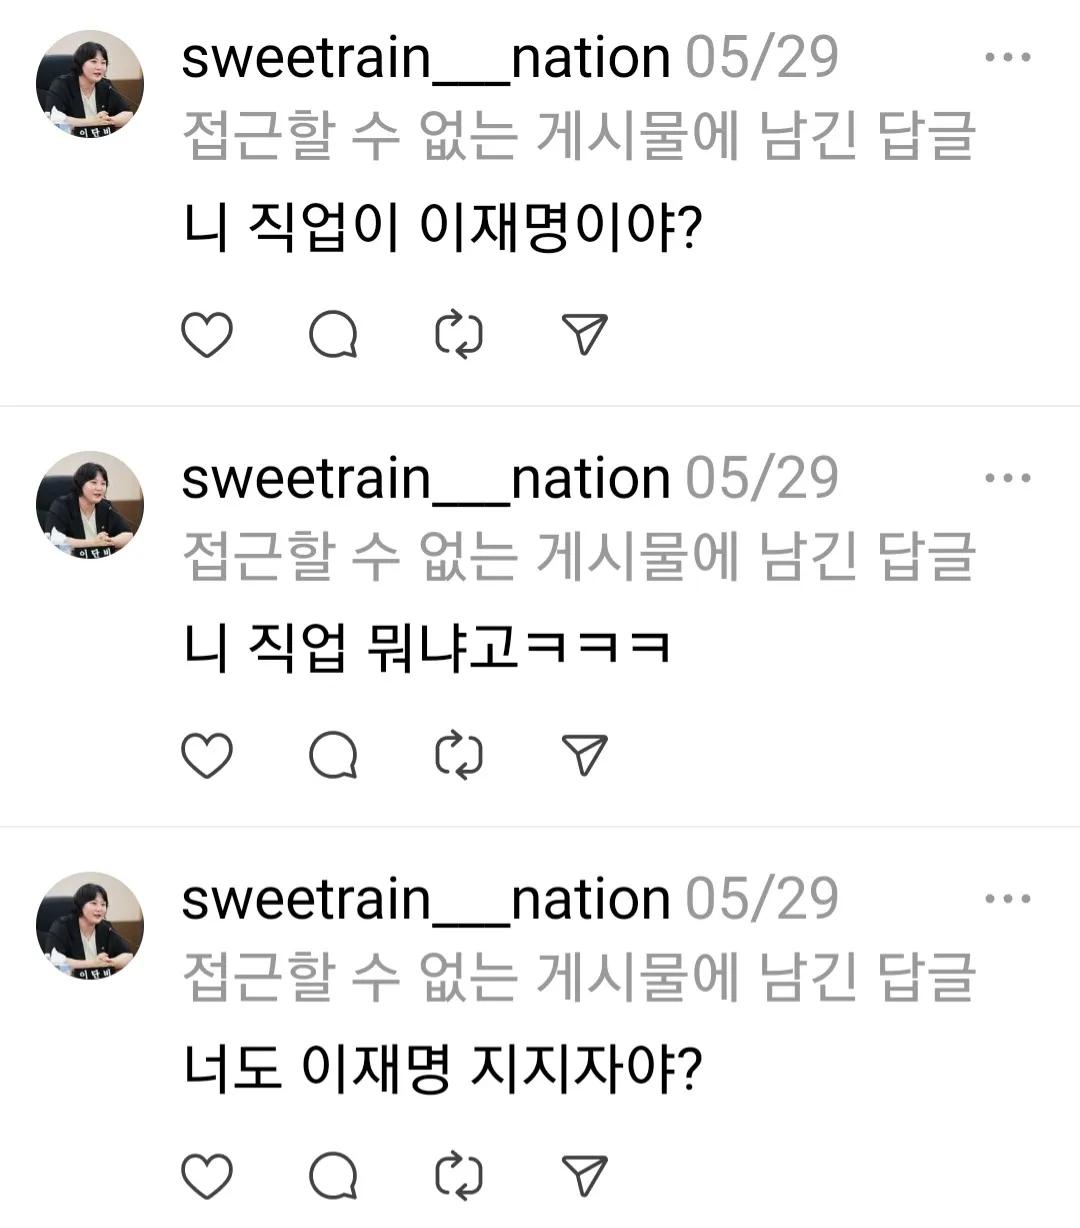Repost the '너도 이재명 지지자야?' reply
The height and width of the screenshot is (1228, 1080).
coord(459,1176)
